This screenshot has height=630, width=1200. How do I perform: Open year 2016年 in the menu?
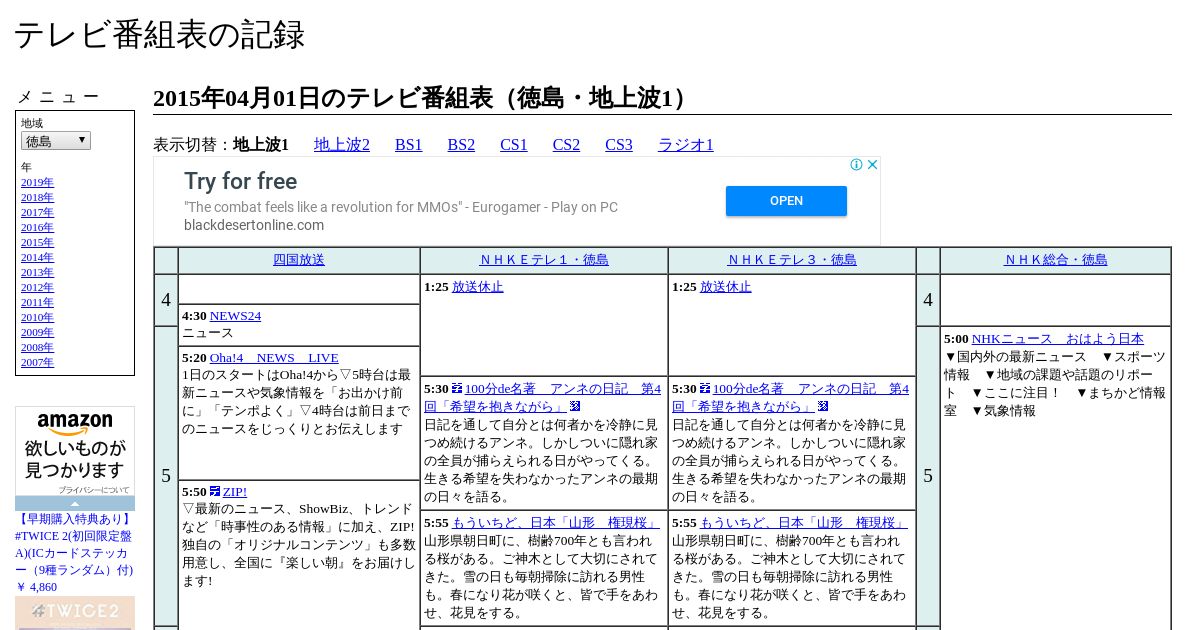[37, 228]
